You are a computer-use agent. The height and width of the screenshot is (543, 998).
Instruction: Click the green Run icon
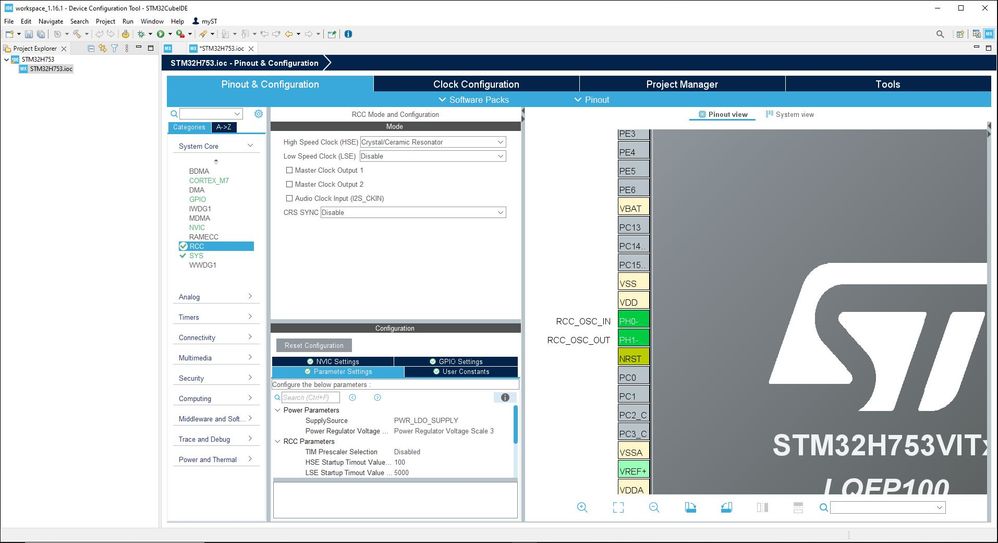(160, 34)
